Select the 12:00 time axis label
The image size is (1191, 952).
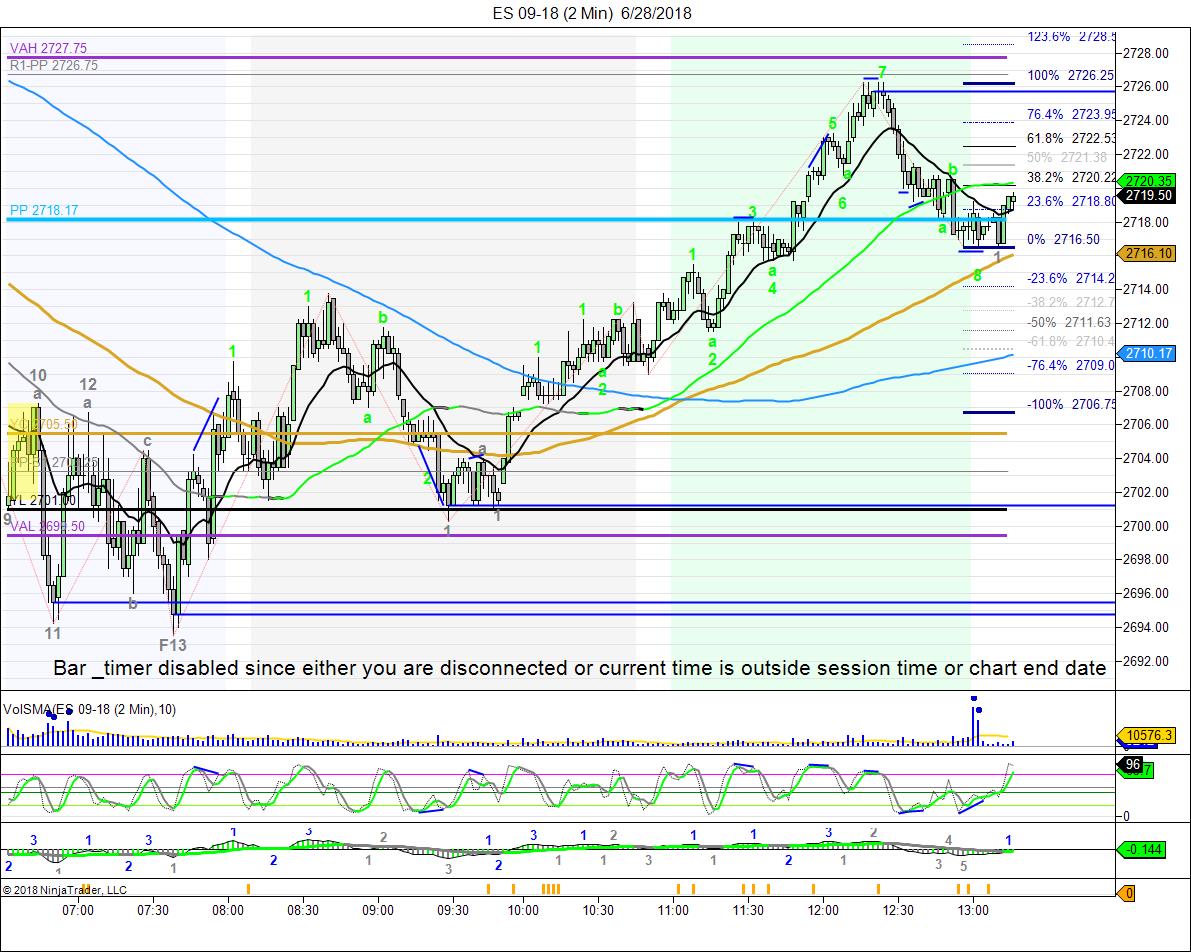click(823, 910)
